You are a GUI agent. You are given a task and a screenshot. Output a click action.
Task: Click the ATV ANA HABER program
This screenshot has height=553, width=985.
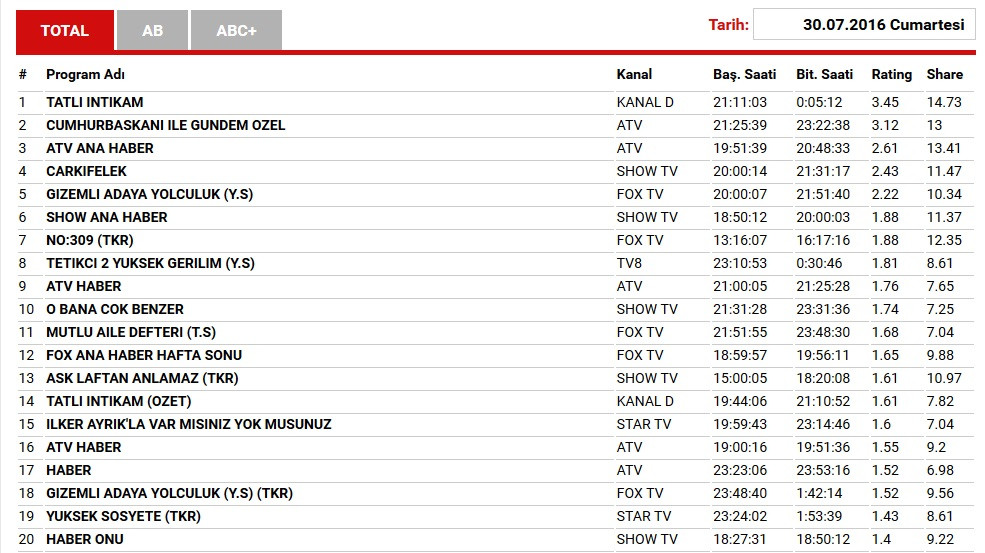tap(100, 148)
